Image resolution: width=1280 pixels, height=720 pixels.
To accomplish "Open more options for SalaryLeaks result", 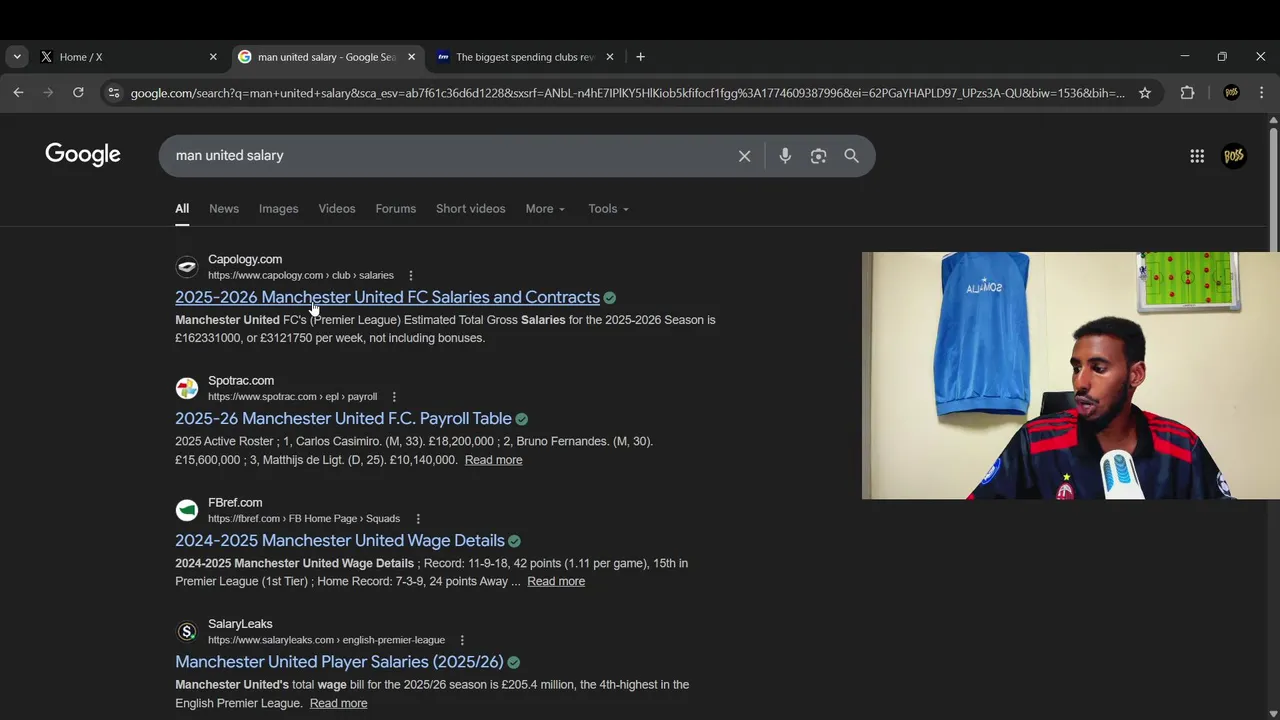I will click(462, 640).
